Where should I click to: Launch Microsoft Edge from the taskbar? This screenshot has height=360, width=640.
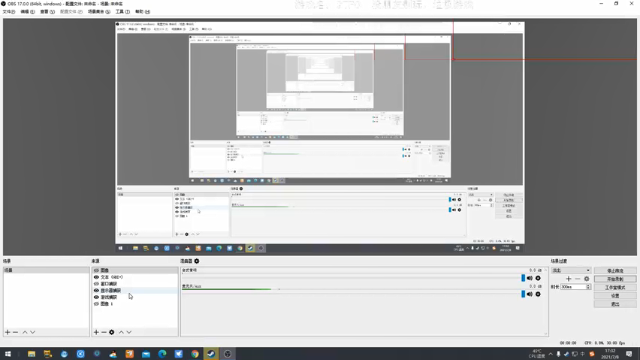(162, 354)
